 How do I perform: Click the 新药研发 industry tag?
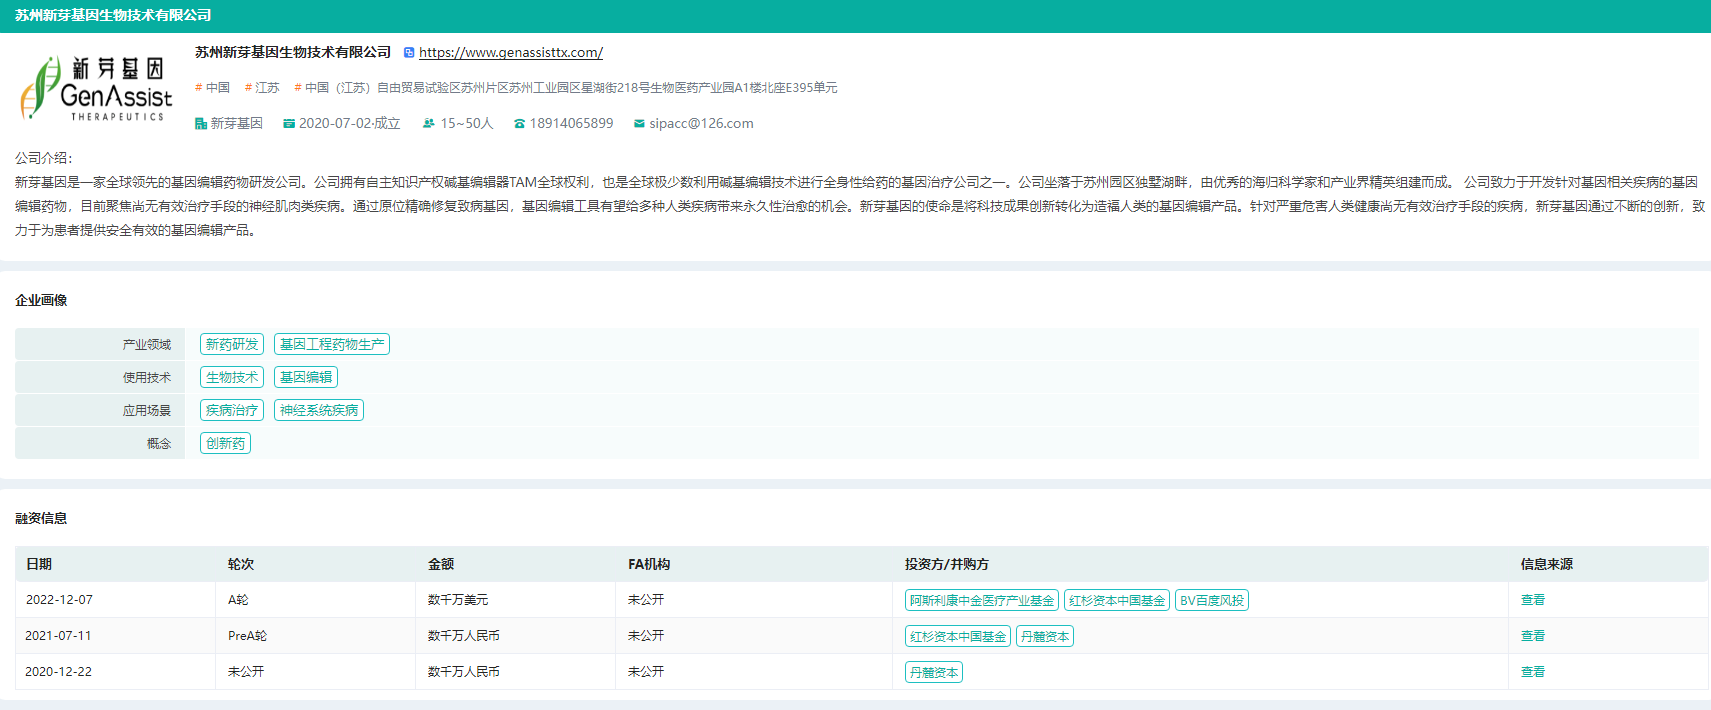click(x=232, y=344)
